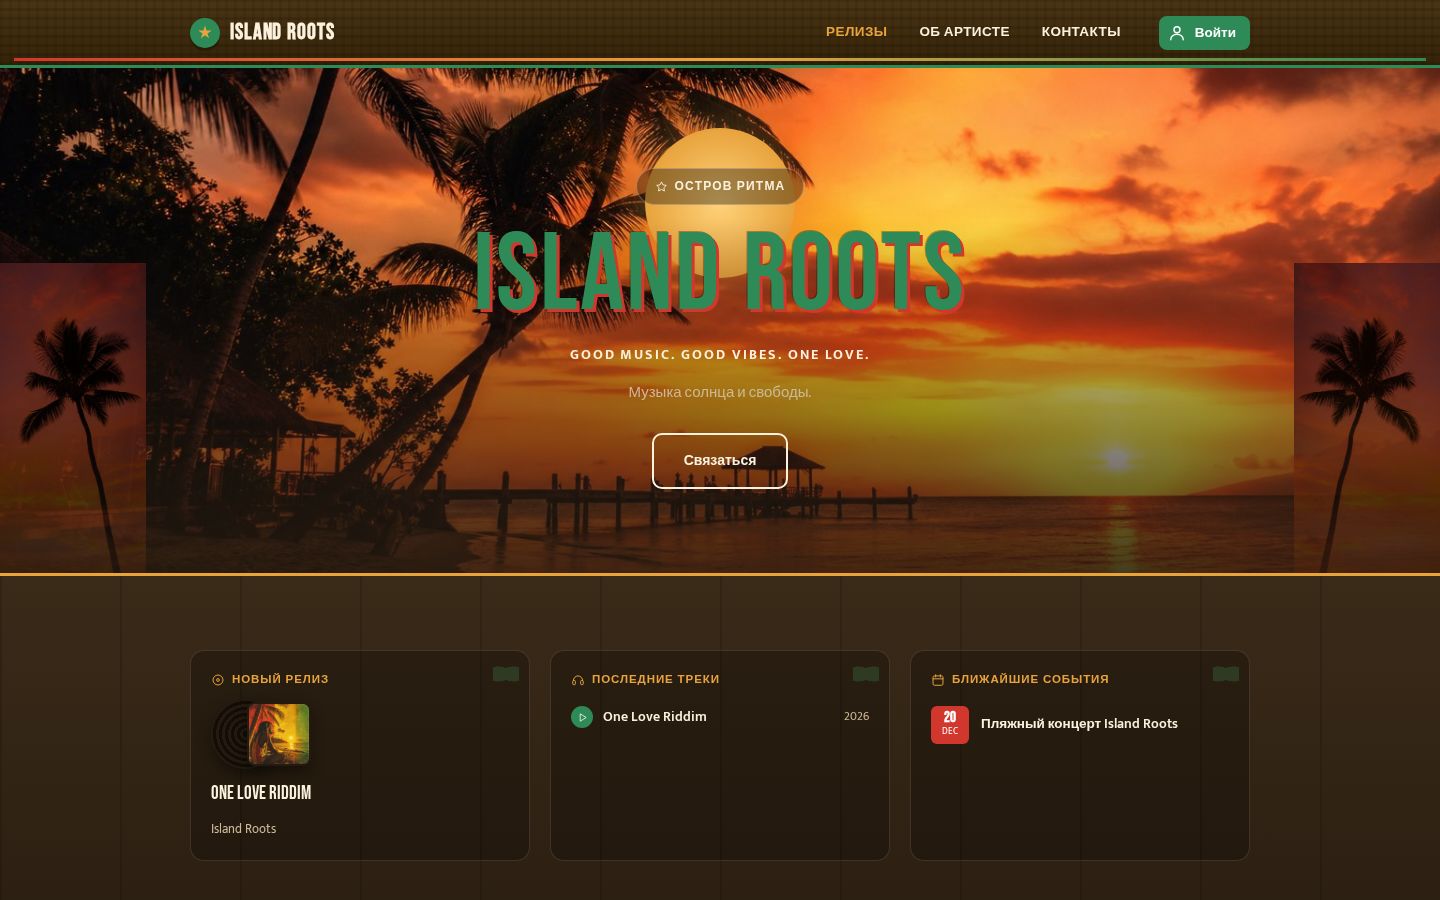The height and width of the screenshot is (900, 1440).
Task: Open the One Love Riddim album cover
Action: (x=278, y=734)
